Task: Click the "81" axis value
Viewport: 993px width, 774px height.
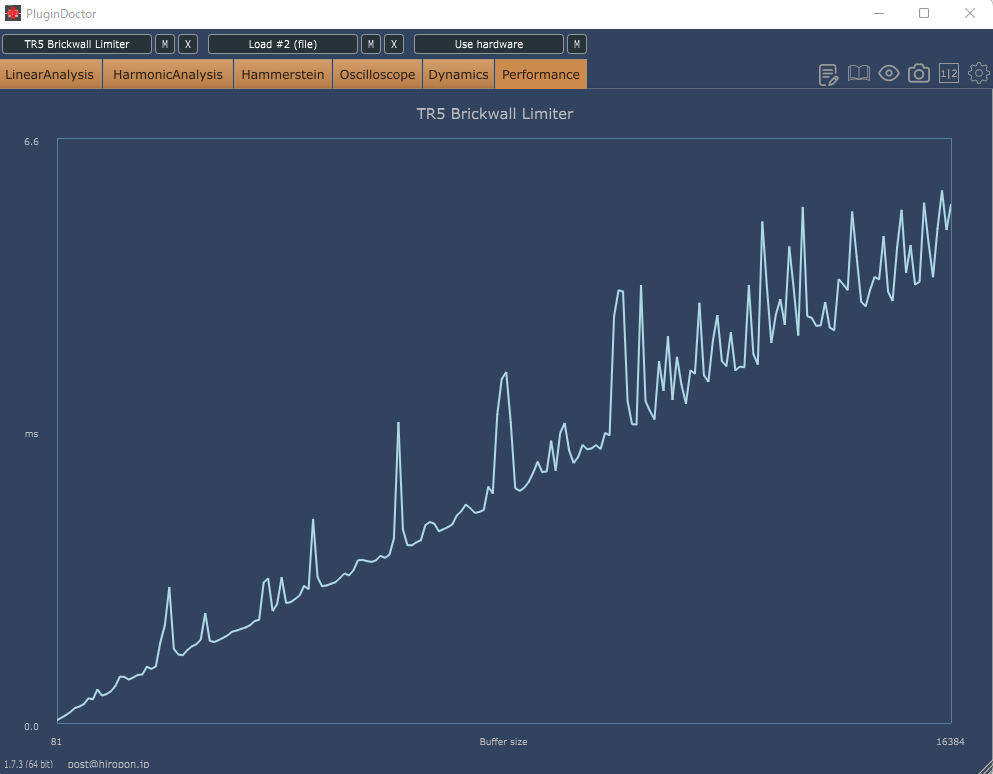Action: (x=56, y=742)
